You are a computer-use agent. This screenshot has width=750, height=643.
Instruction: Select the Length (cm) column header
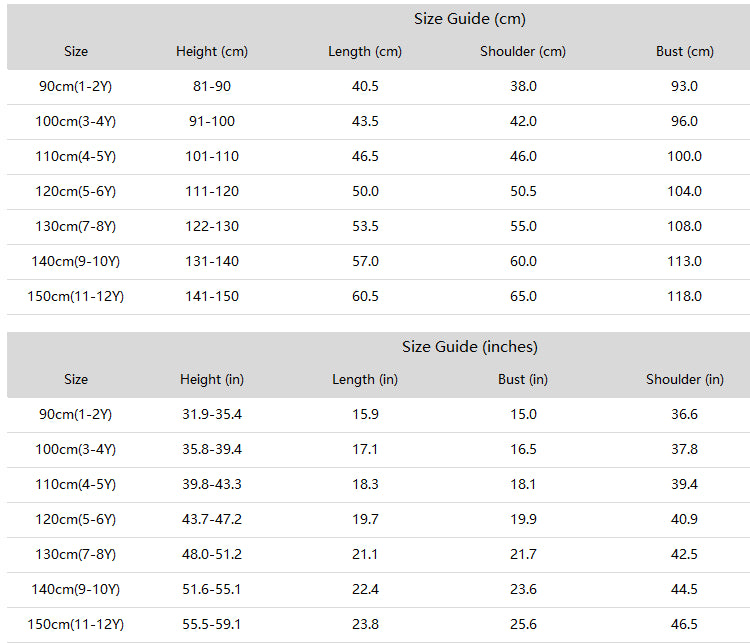point(365,51)
